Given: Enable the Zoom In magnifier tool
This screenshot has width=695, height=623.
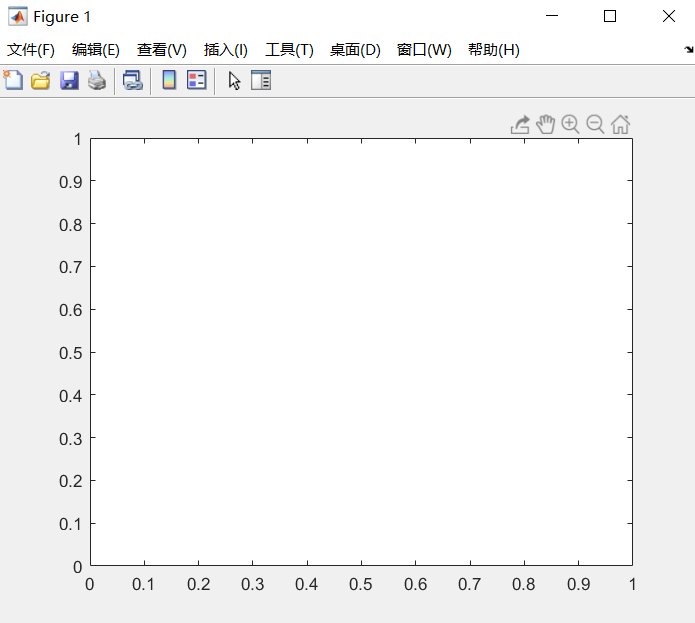Looking at the screenshot, I should click(x=570, y=124).
